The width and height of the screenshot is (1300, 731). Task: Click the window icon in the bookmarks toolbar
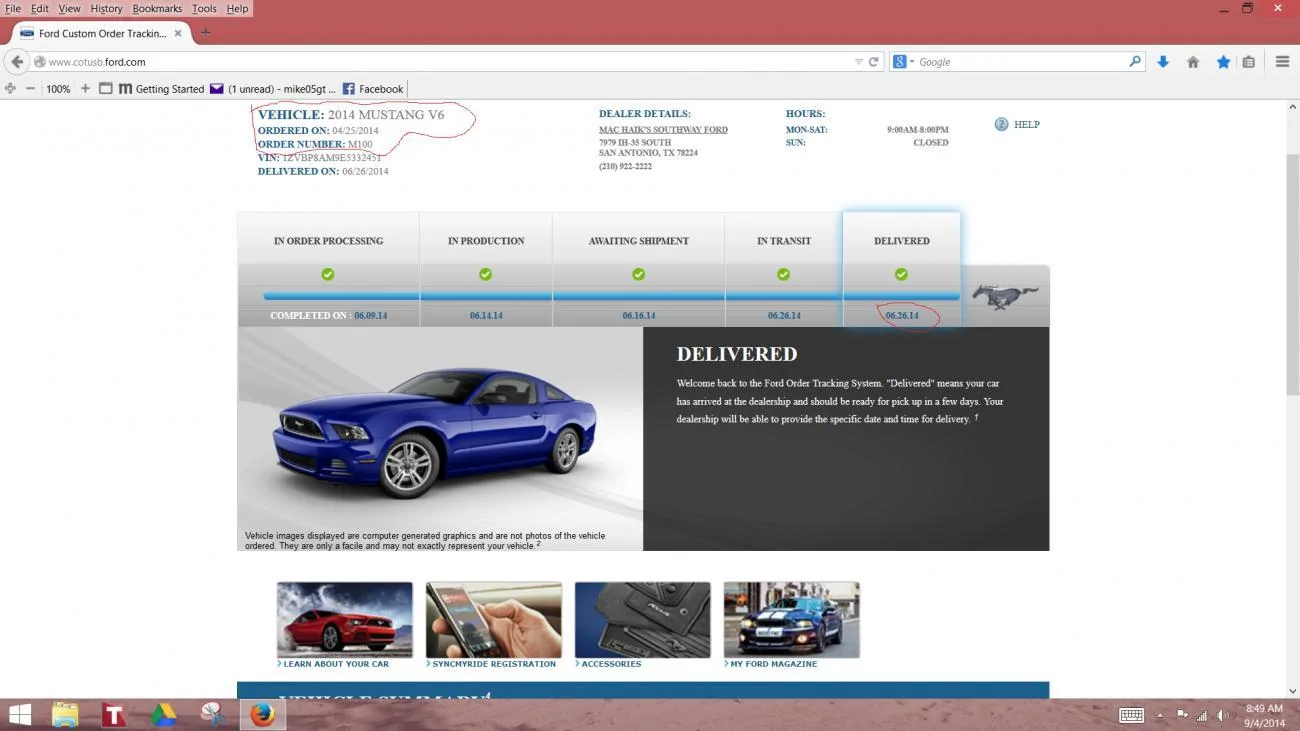coord(105,89)
